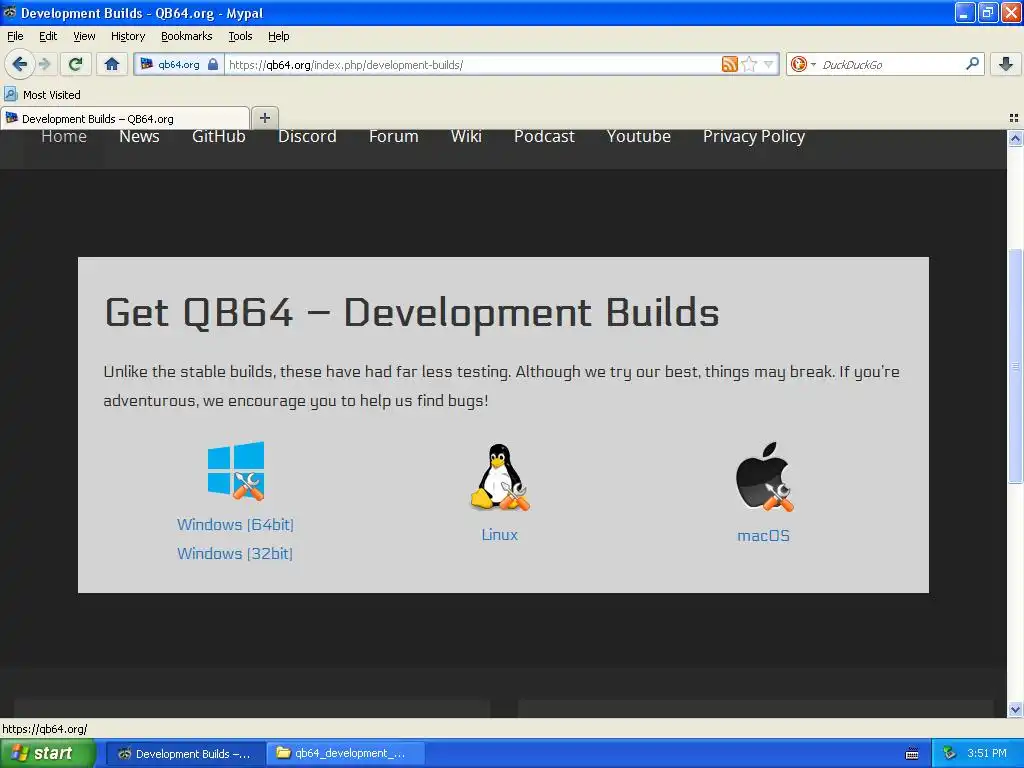The image size is (1024, 768).
Task: Go back using the back arrow button
Action: click(20, 64)
